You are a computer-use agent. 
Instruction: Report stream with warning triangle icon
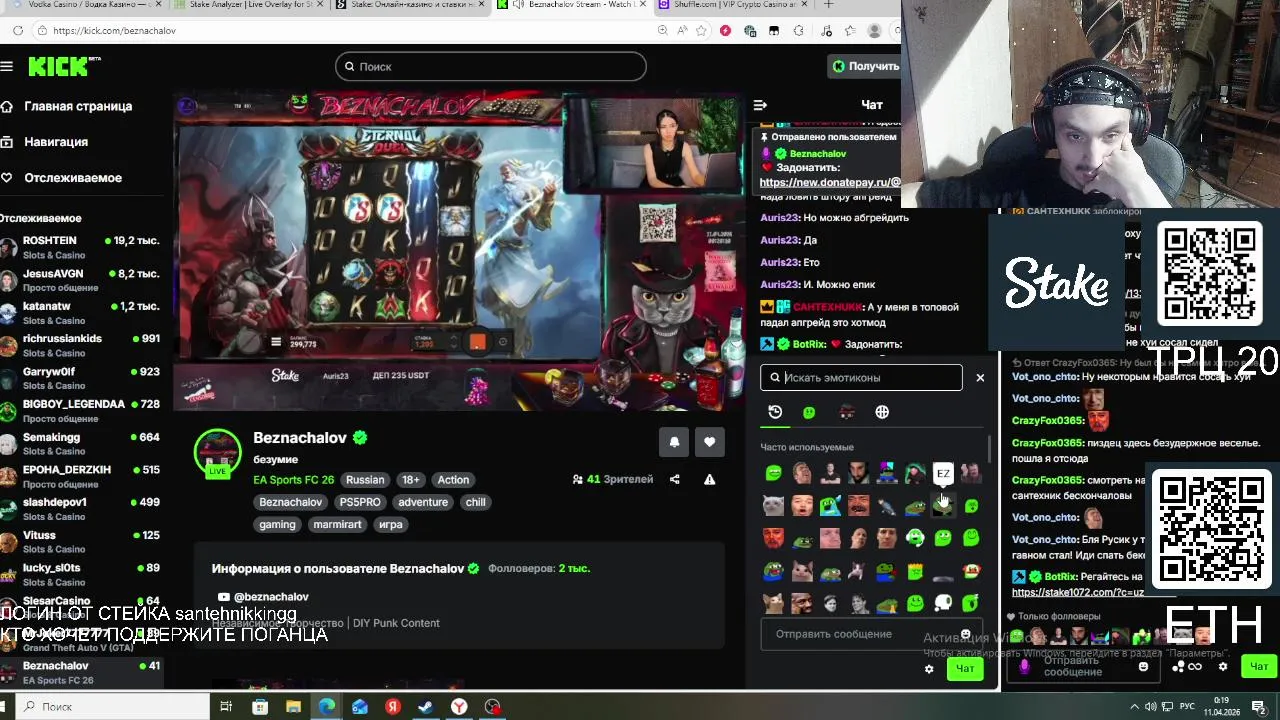[x=710, y=479]
